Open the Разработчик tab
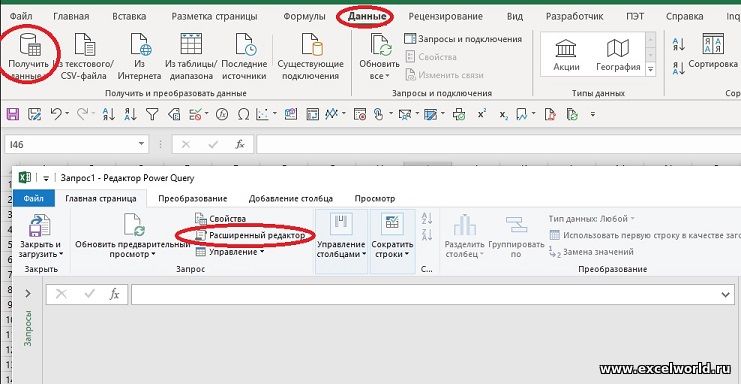Screen dimensions: 741x384 (x=574, y=16)
